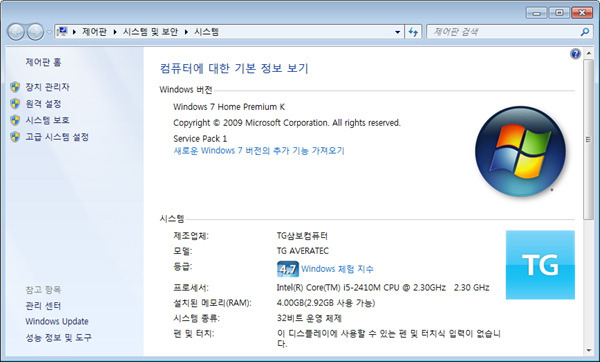Open 성능 정보 및 도구 link
This screenshot has height=362, width=600.
tap(59, 338)
